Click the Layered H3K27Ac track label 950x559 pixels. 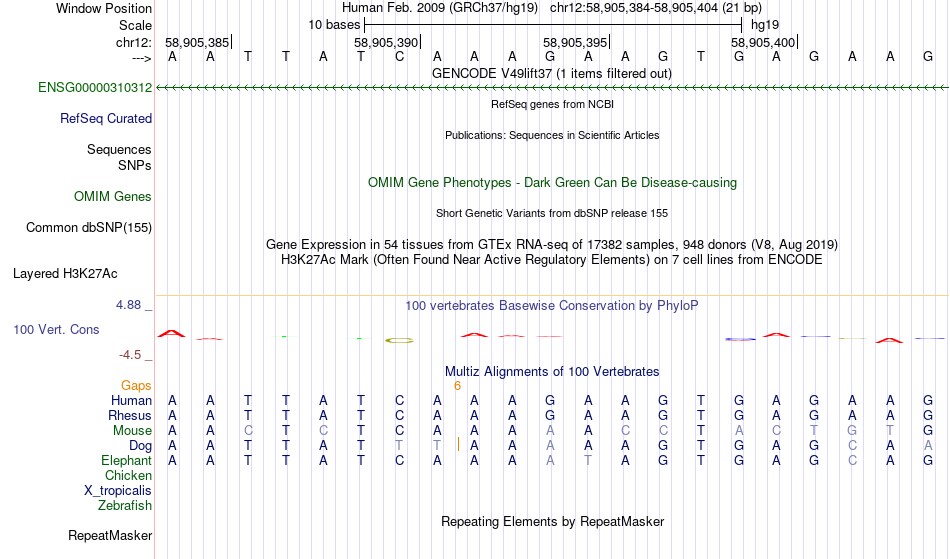(x=65, y=274)
